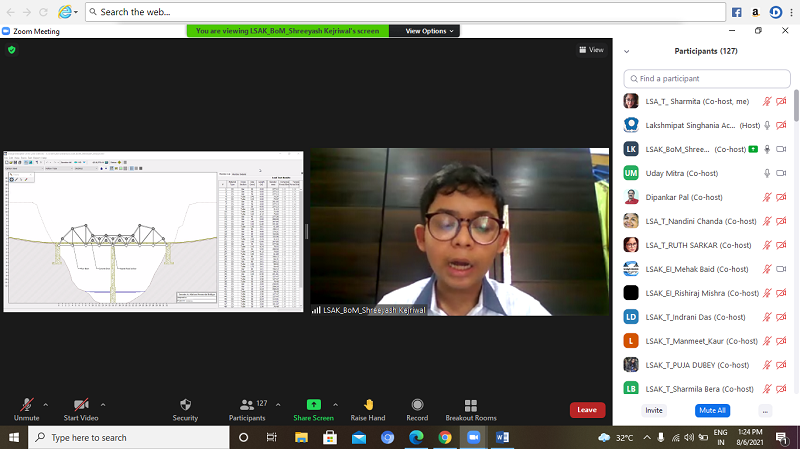
Task: Open the Word app in the taskbar
Action: 502,437
